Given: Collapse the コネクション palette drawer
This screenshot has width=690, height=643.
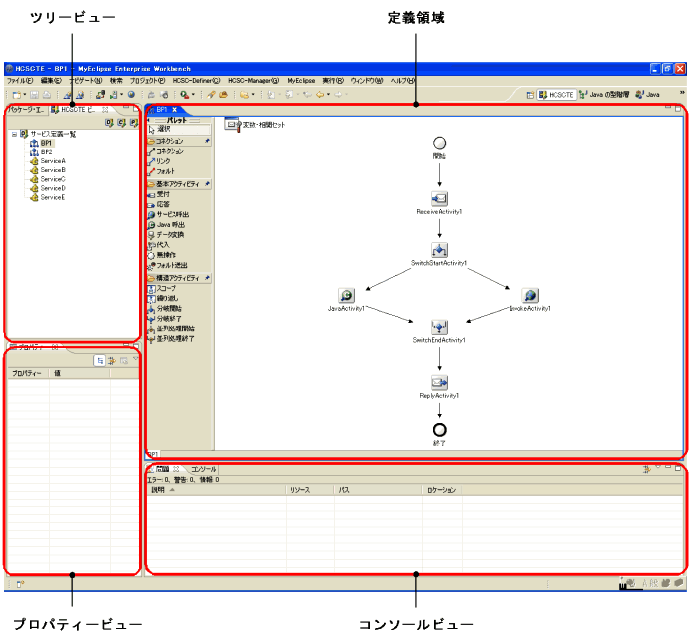Looking at the screenshot, I should [x=179, y=141].
